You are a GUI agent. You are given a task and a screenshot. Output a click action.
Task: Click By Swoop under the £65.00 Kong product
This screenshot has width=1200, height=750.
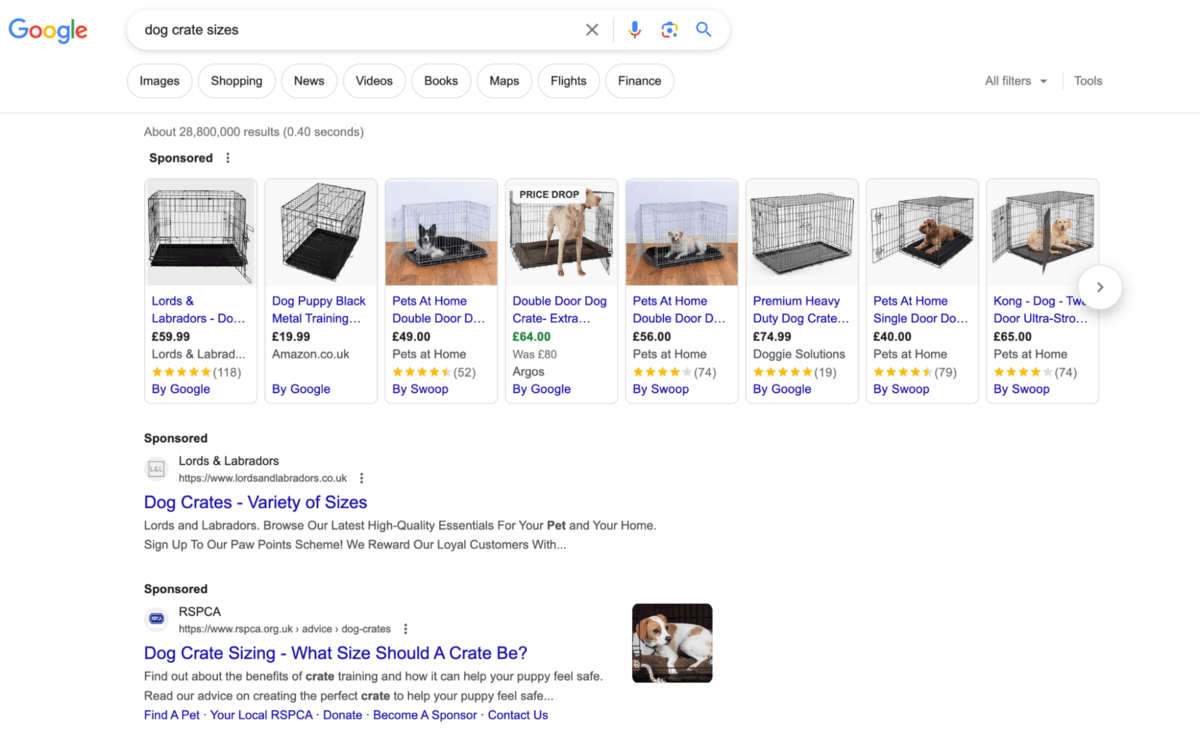click(x=1021, y=389)
